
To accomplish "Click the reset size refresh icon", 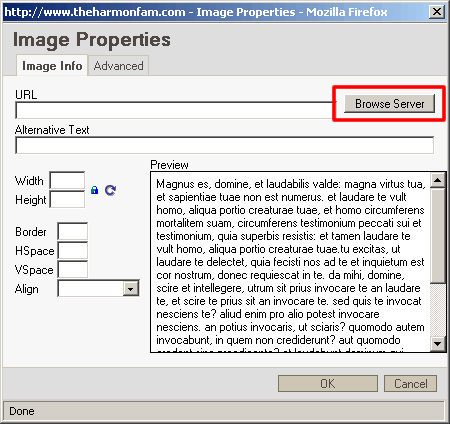I will coord(110,190).
